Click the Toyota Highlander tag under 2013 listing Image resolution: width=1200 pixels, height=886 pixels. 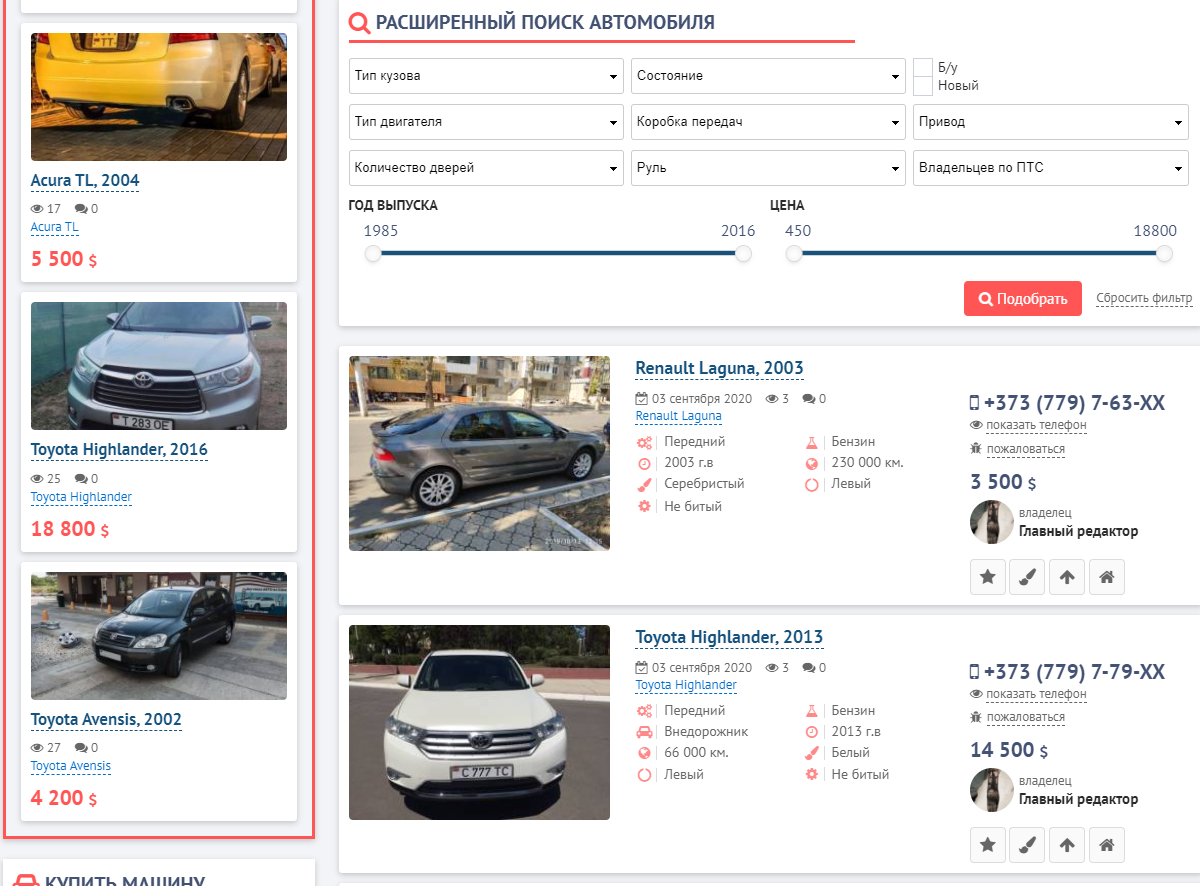click(686, 685)
